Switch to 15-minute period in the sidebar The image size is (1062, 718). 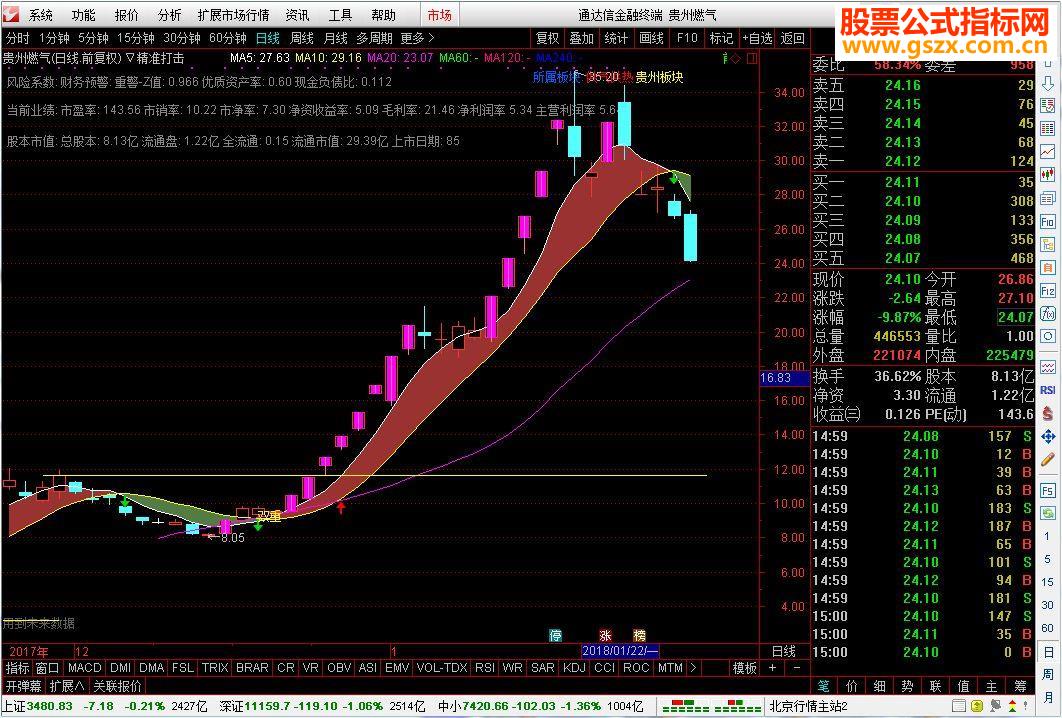pos(1047,582)
